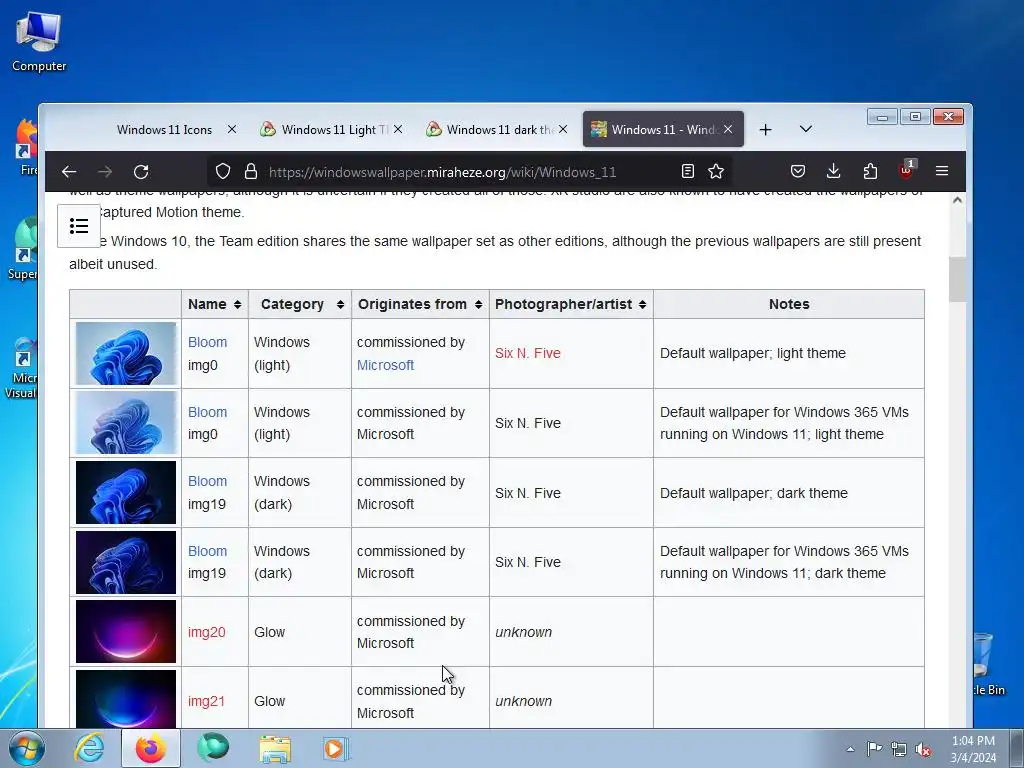Open the green Supermium taskbar icon

[213, 748]
